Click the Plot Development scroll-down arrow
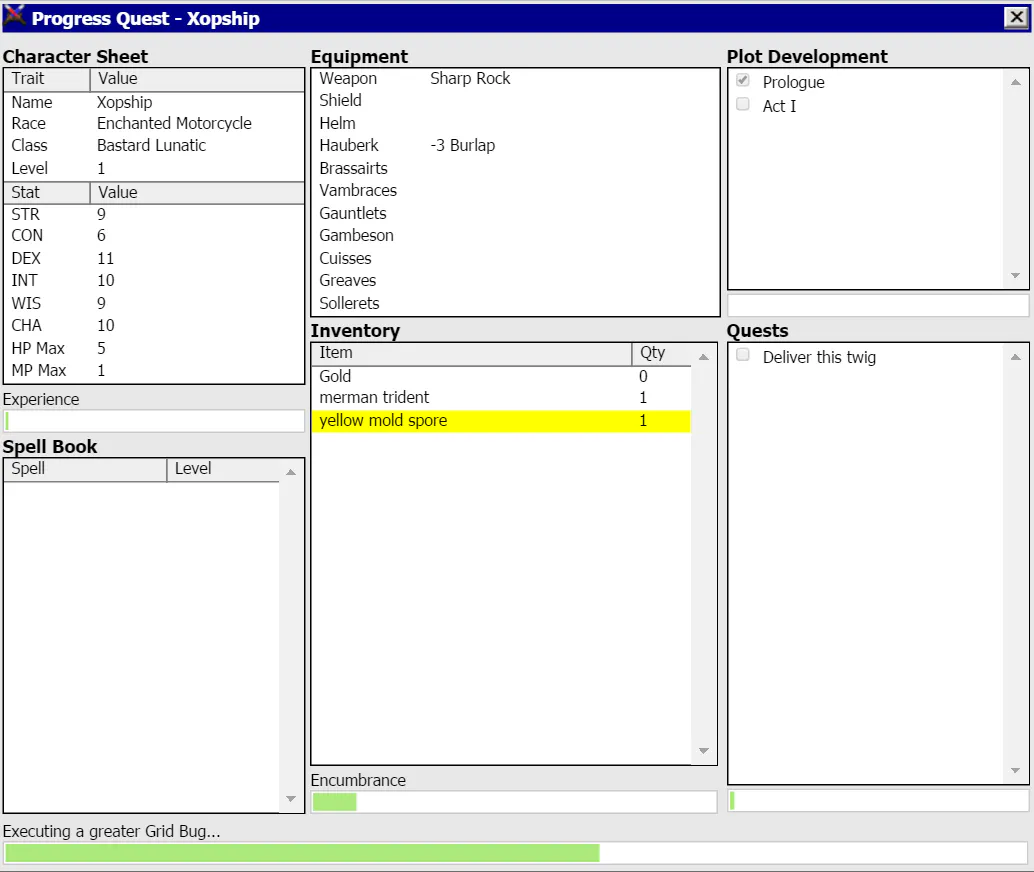Screen dimensions: 1034x872 point(1016,275)
